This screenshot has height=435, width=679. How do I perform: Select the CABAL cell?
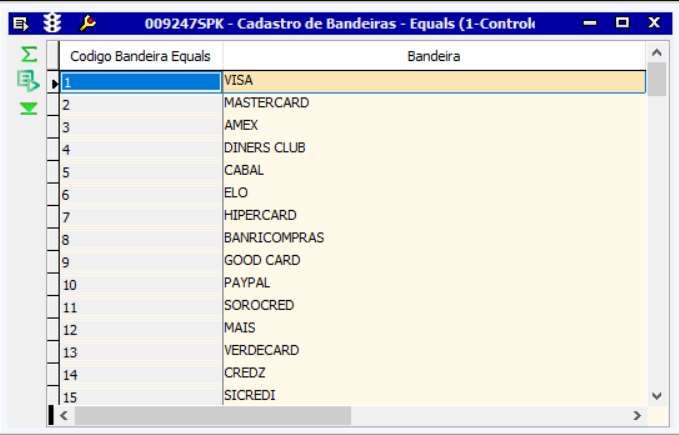(x=434, y=171)
